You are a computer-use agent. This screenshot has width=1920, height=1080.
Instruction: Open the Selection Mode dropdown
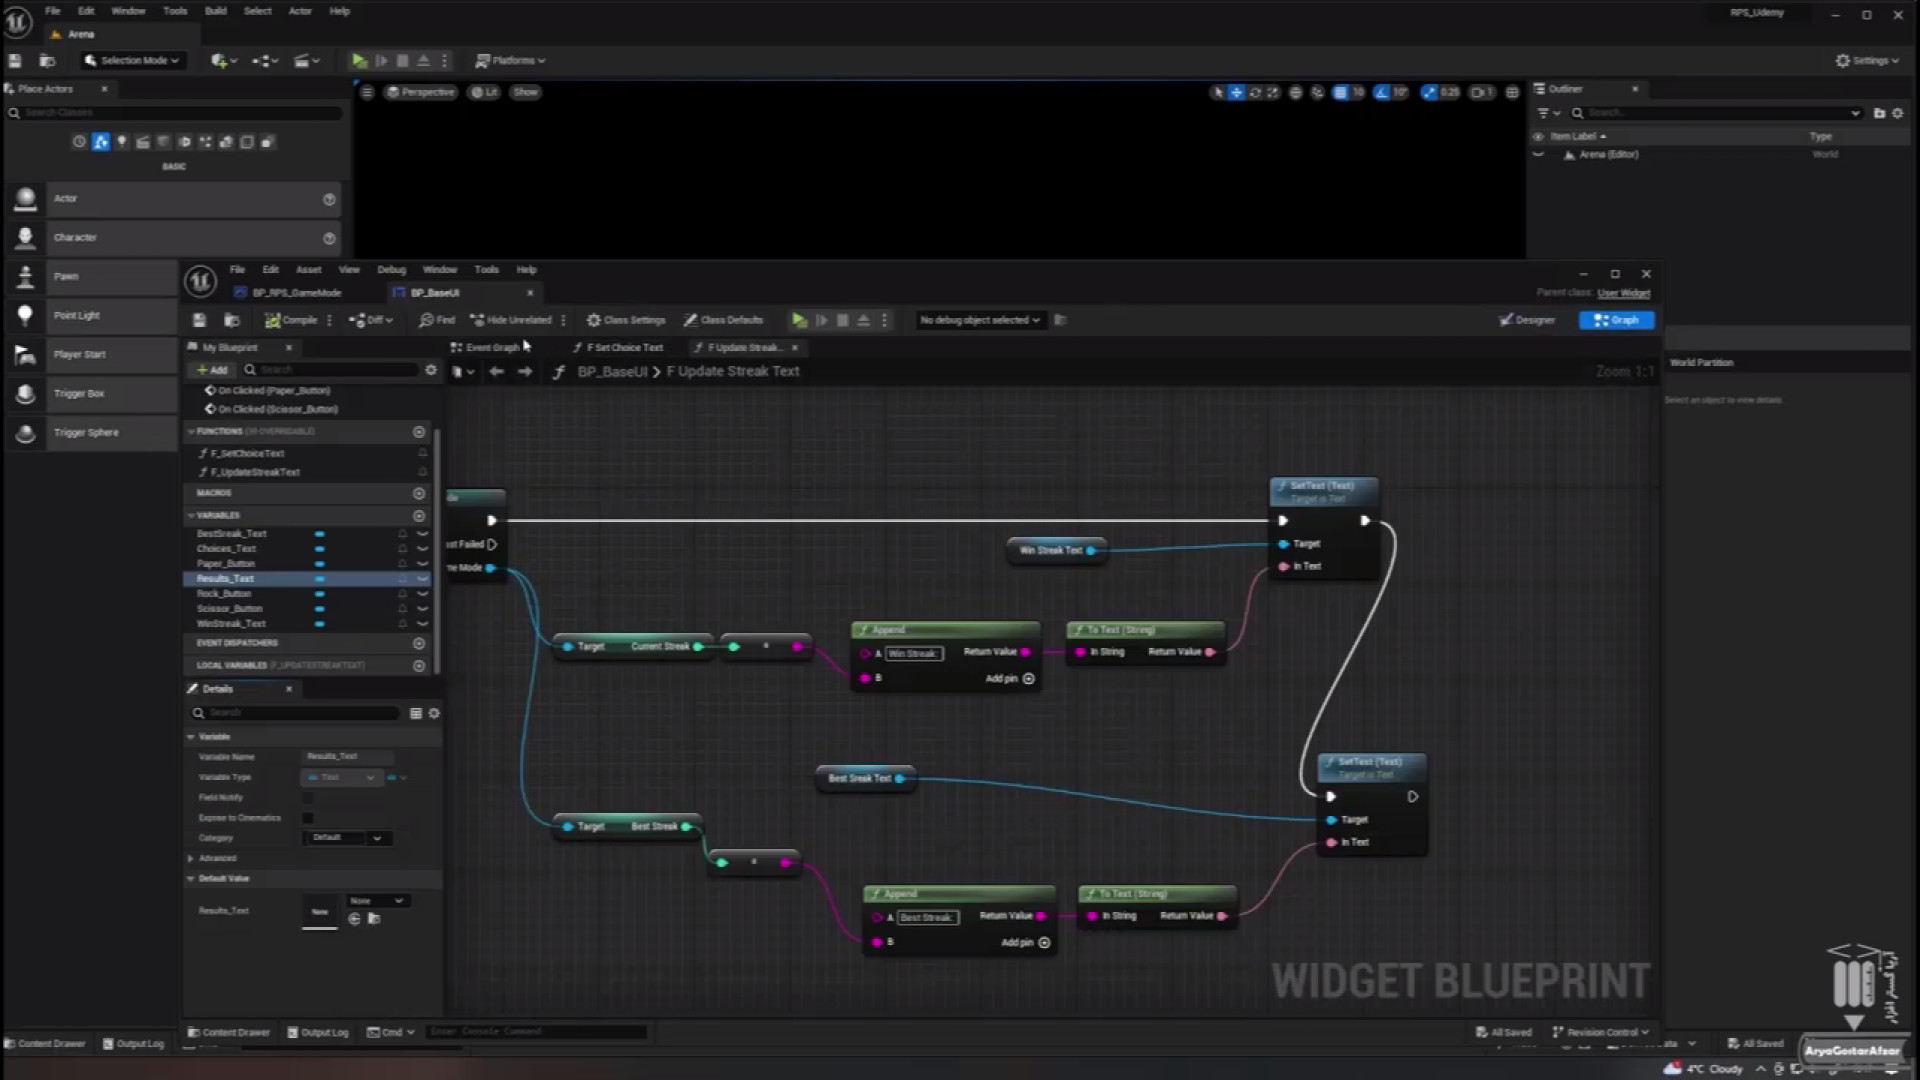click(132, 61)
